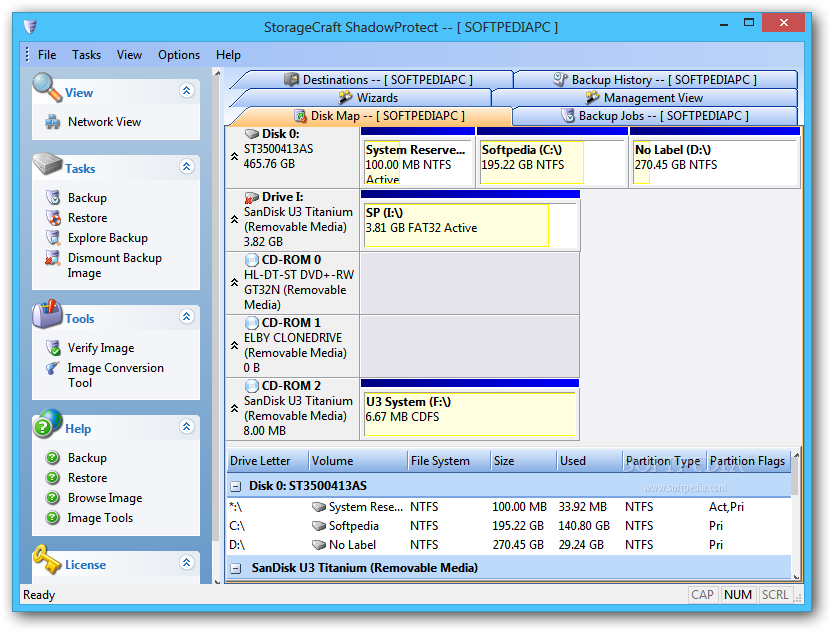Click the Softpedia volume icon in the table

[319, 526]
